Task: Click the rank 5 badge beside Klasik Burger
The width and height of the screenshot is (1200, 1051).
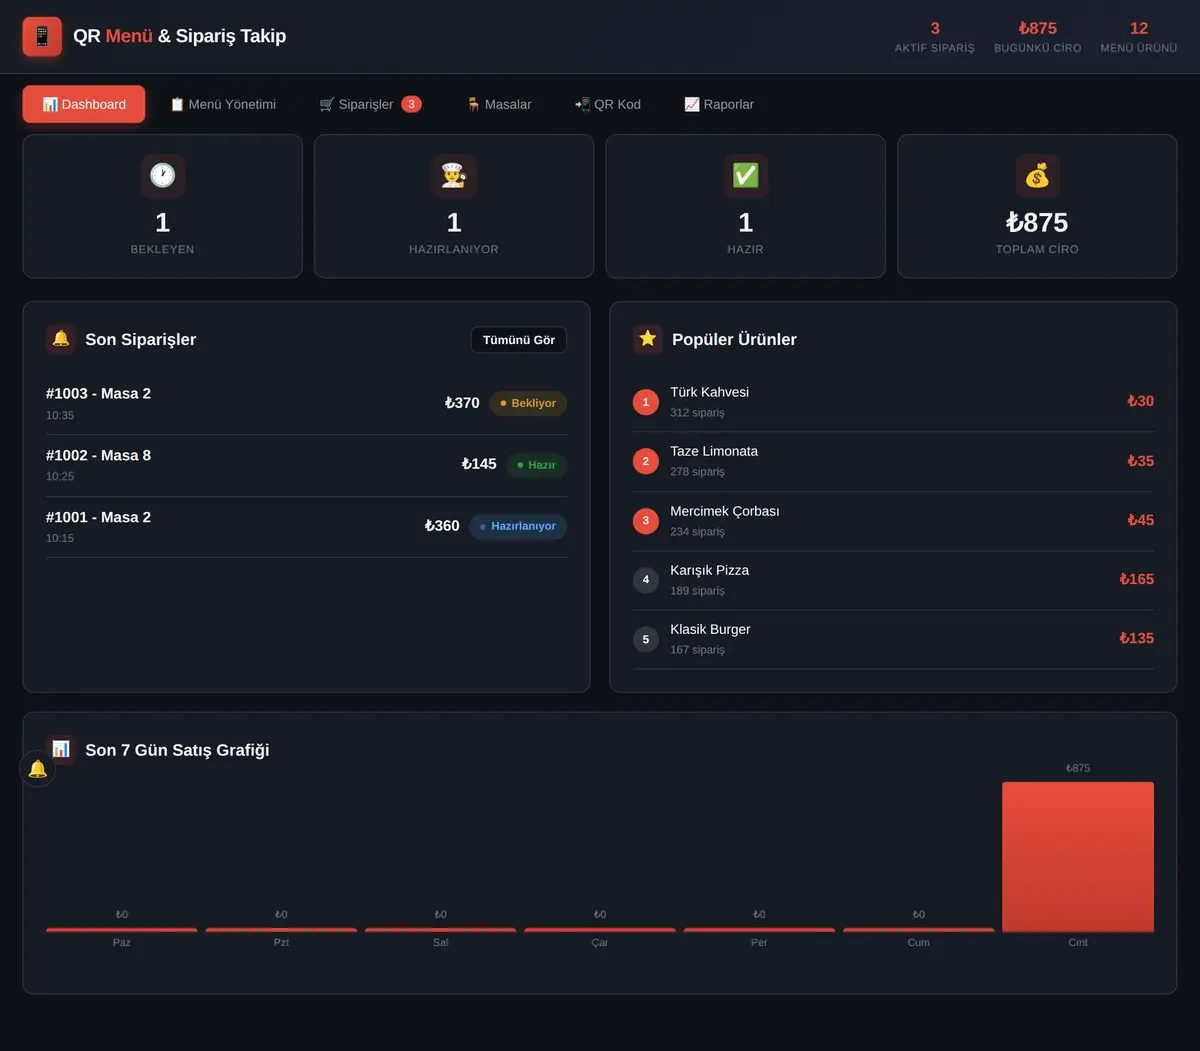Action: 646,639
